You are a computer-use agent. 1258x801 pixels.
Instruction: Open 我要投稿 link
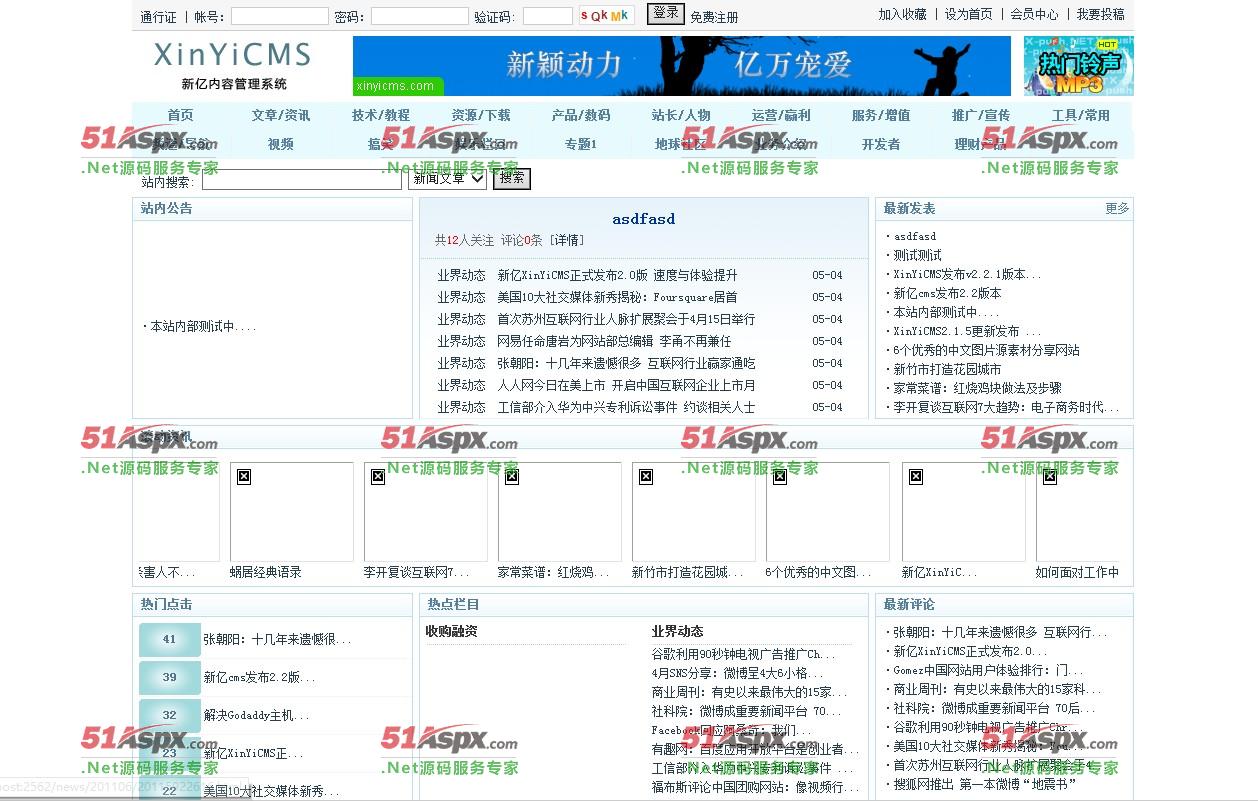pyautogui.click(x=1100, y=14)
